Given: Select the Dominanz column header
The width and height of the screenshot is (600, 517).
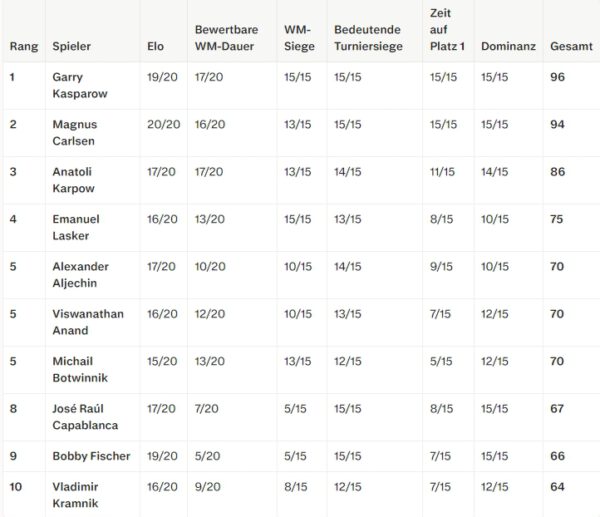Looking at the screenshot, I should point(508,46).
